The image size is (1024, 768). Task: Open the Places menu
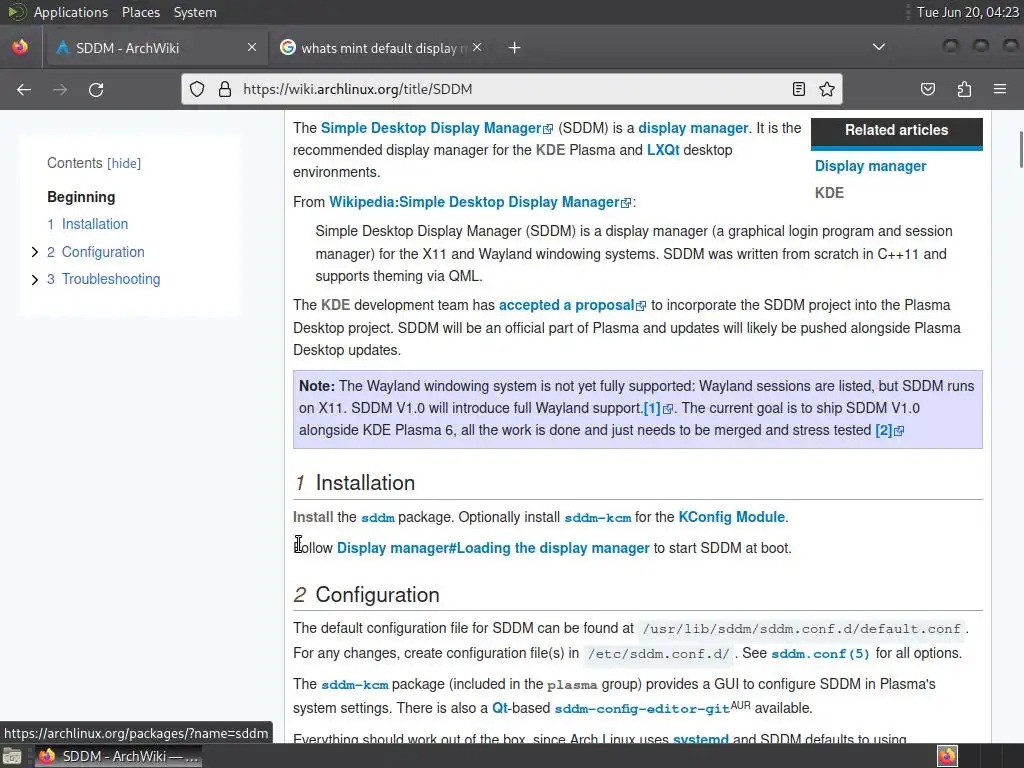pyautogui.click(x=140, y=12)
